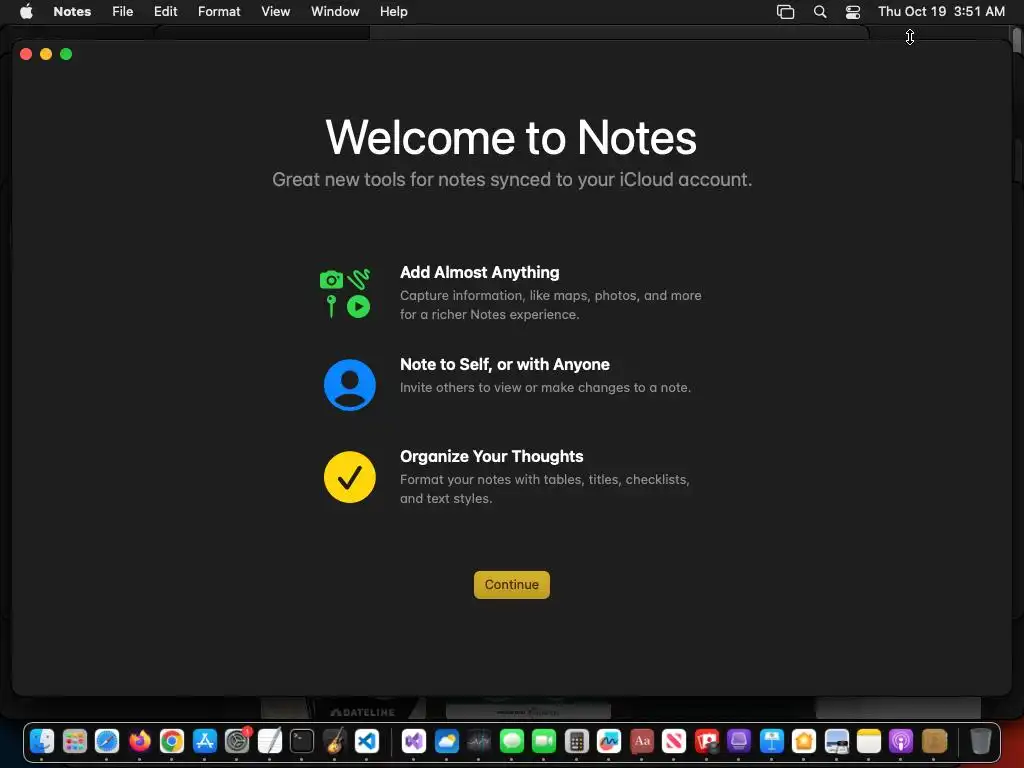Launch FaceTime from the Dock

click(x=543, y=741)
